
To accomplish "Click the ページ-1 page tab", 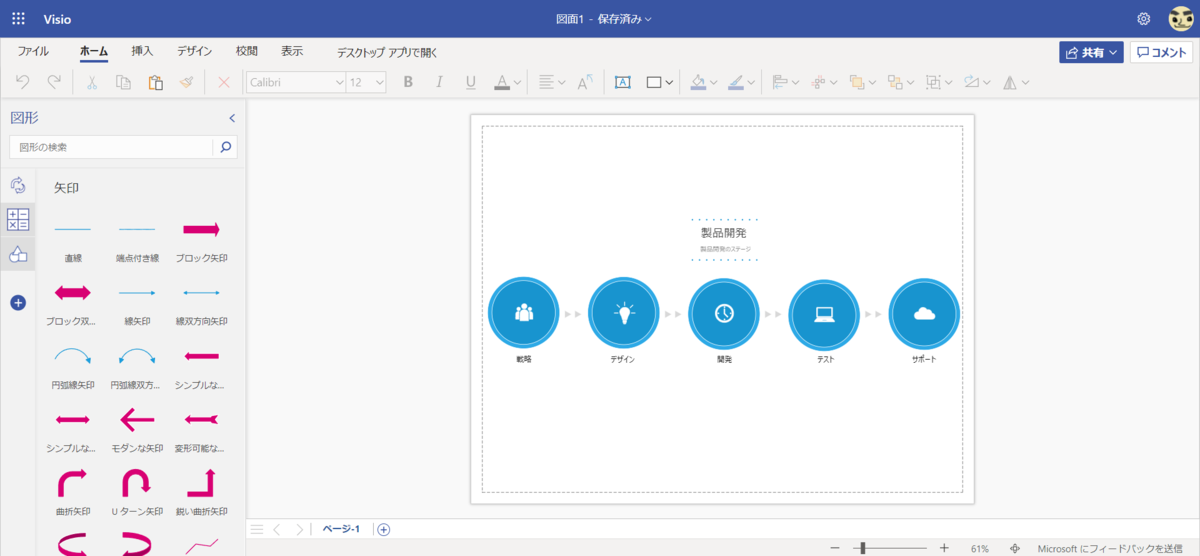I will click(x=341, y=529).
